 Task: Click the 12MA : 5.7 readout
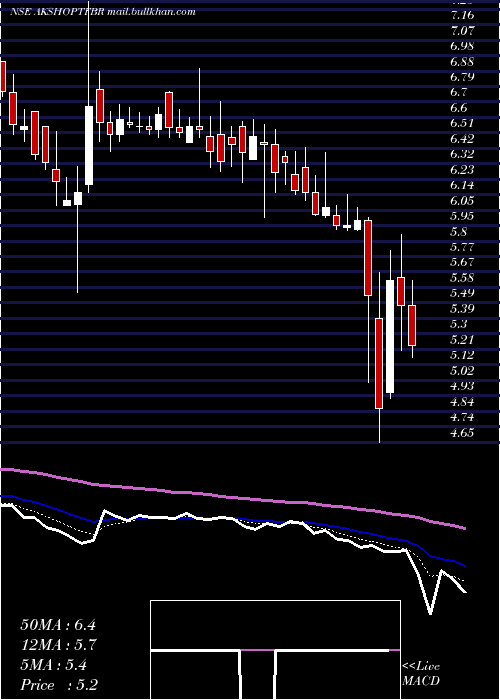pos(59,645)
